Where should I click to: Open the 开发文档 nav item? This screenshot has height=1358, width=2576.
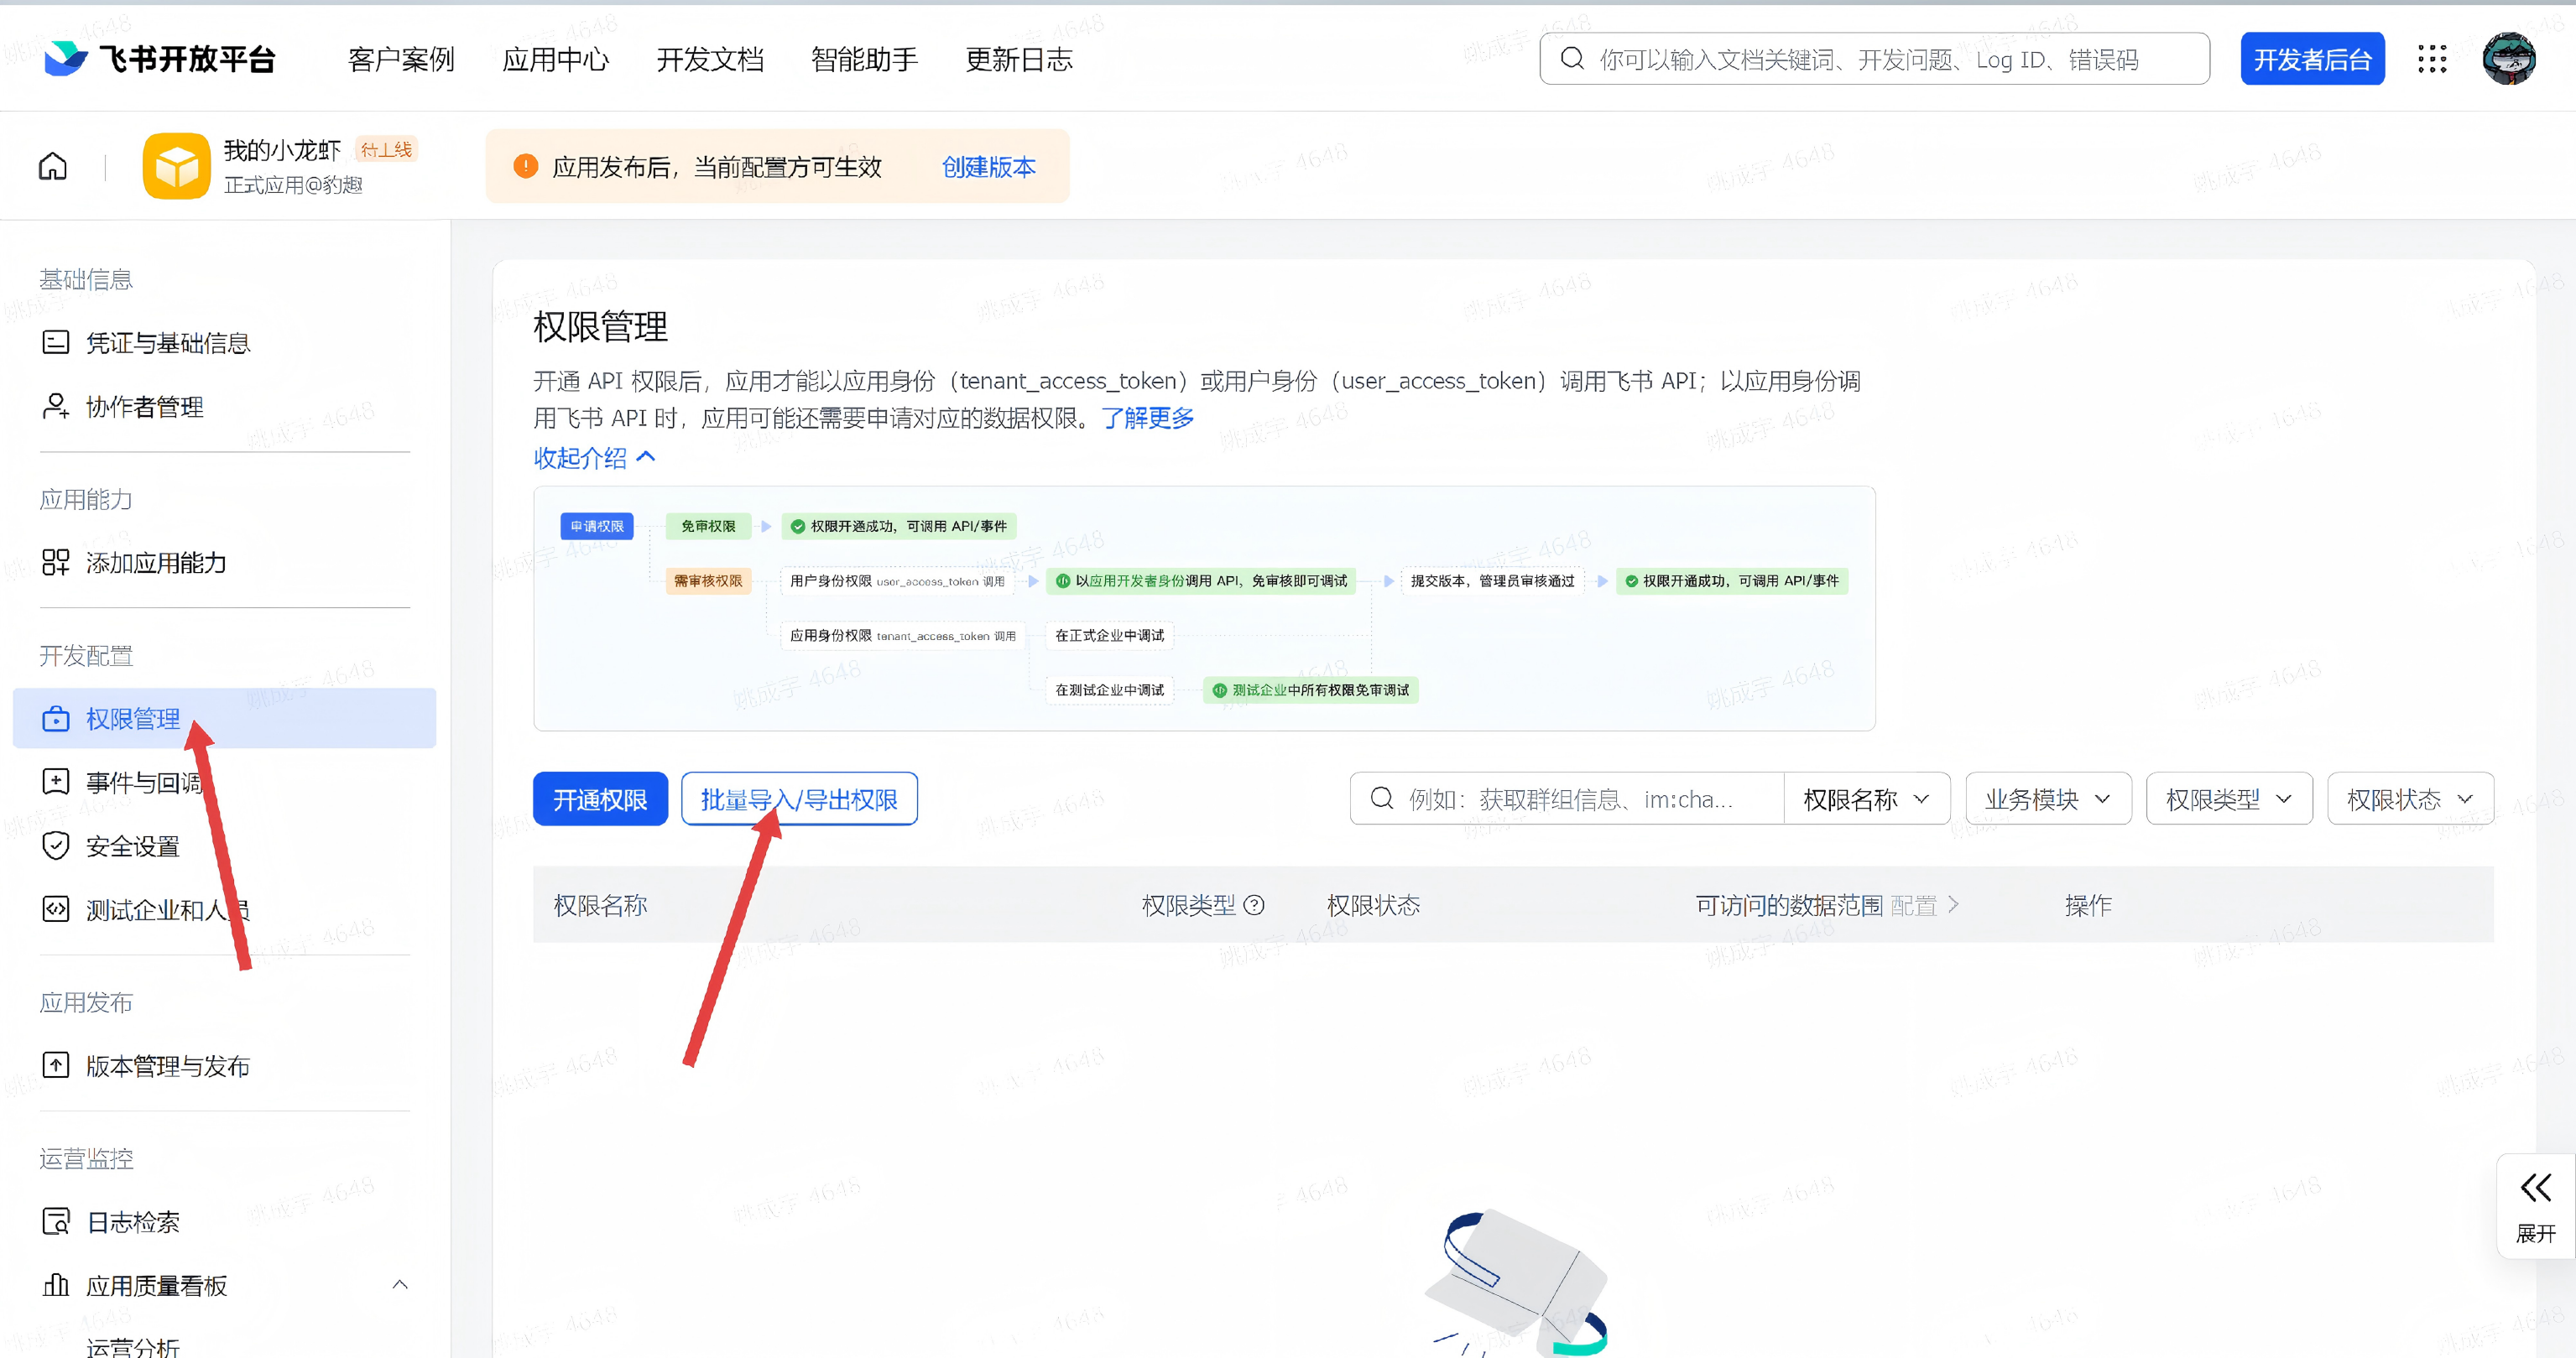[x=710, y=59]
